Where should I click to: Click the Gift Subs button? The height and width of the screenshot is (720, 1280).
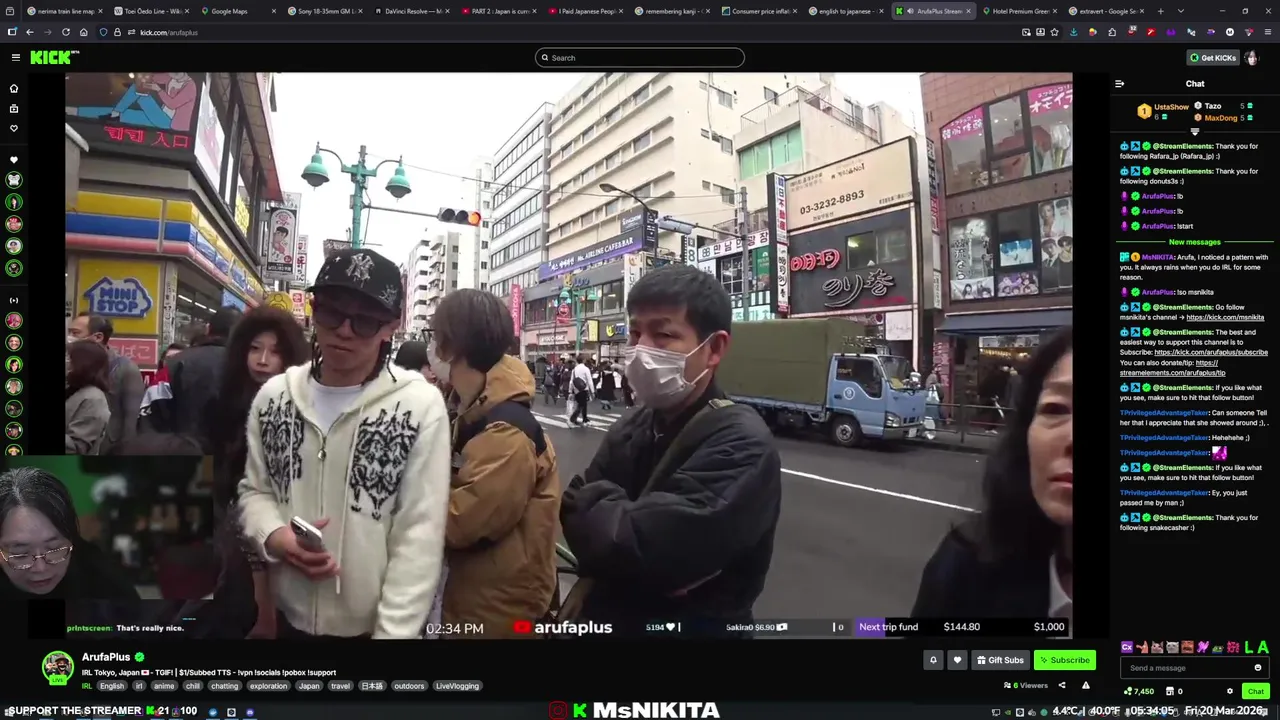pos(1000,660)
